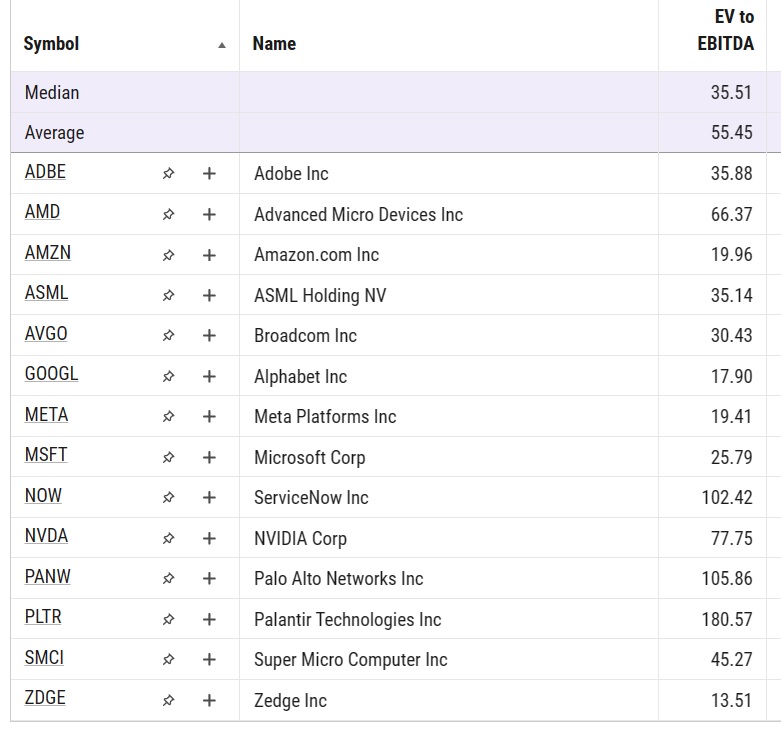Click the 102.42 value for ServiceNow
This screenshot has height=735, width=781.
point(727,497)
